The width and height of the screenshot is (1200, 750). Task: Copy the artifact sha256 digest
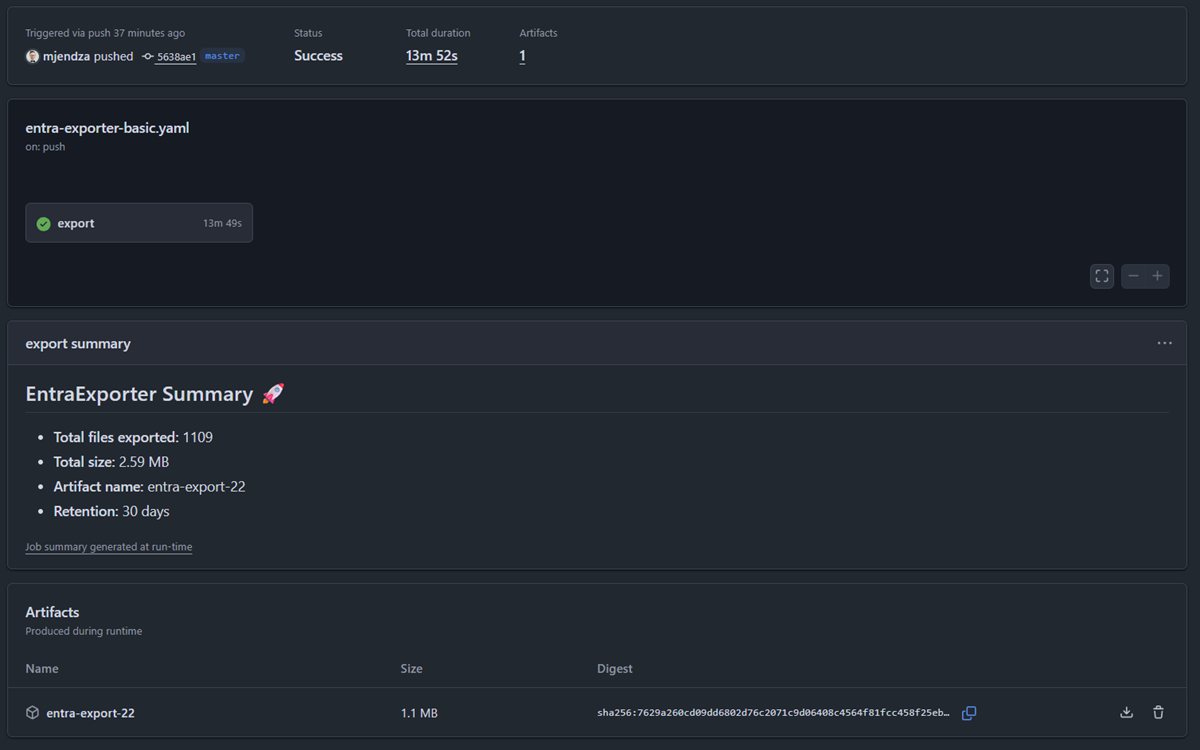click(968, 713)
